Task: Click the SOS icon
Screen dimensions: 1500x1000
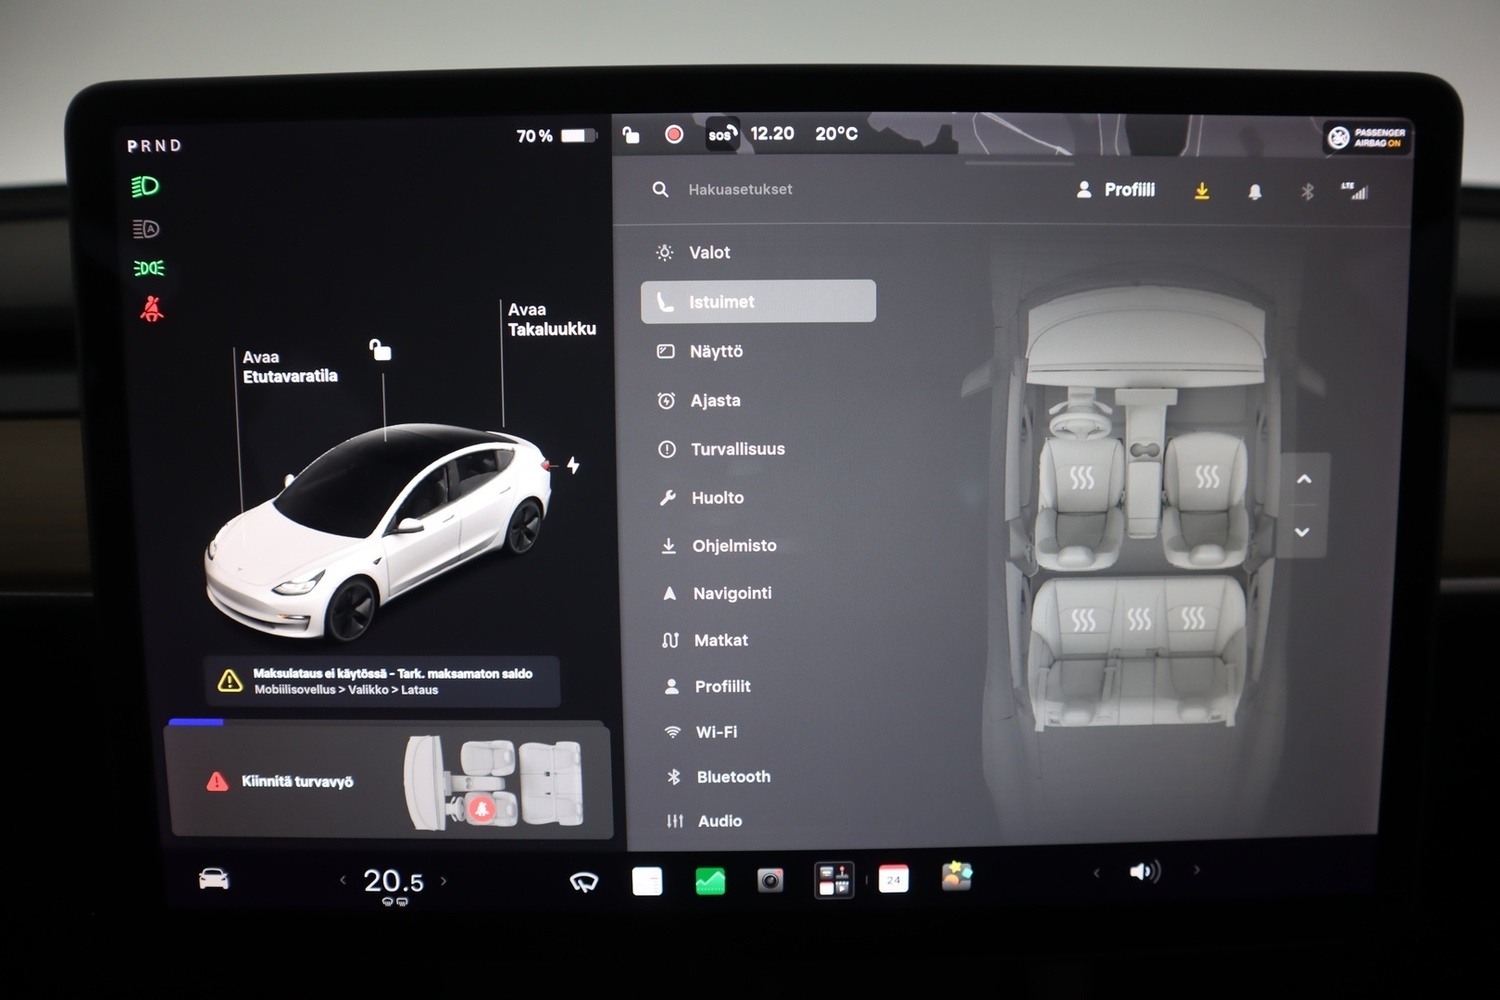Action: click(x=722, y=134)
